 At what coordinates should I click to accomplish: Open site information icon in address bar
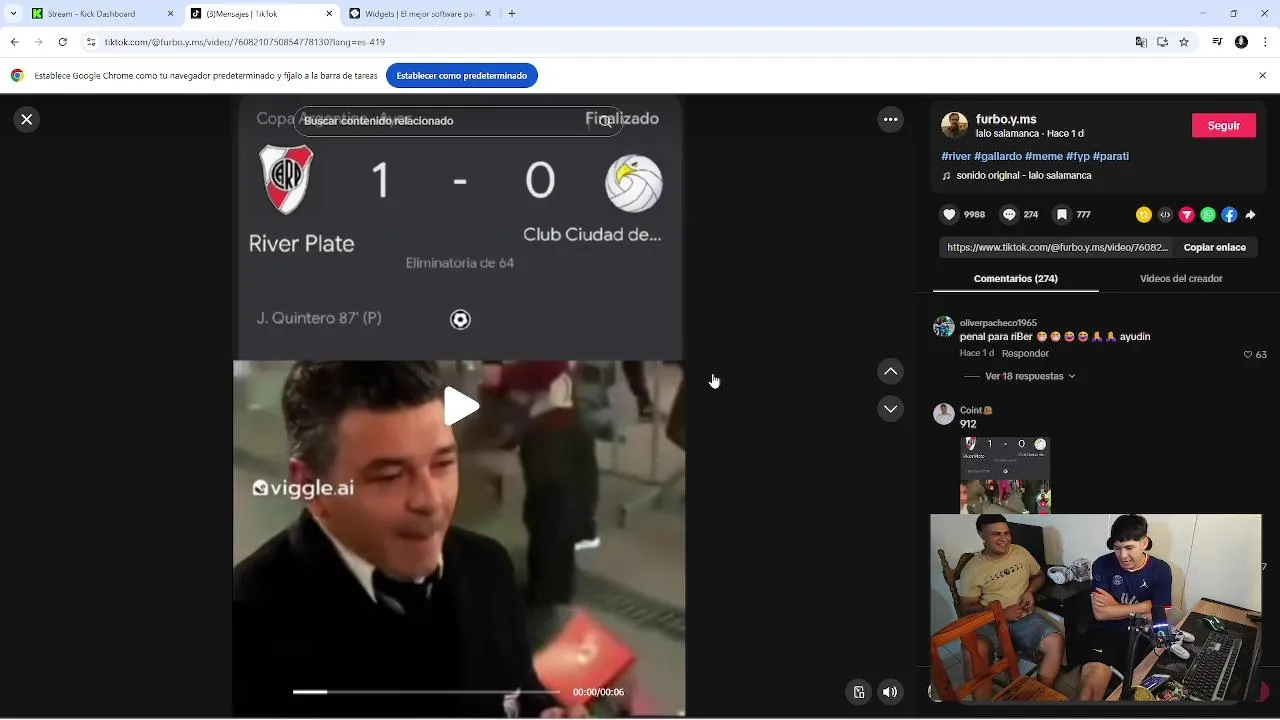pos(91,42)
